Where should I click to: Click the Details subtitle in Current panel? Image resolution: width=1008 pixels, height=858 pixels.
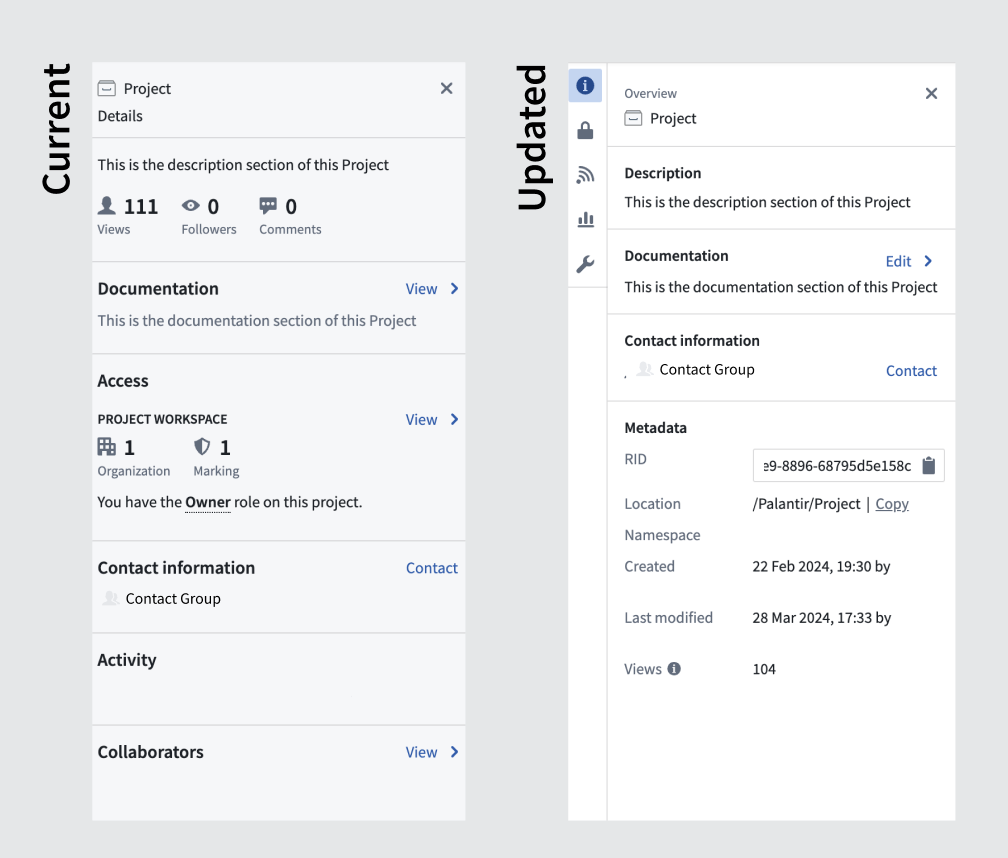120,116
